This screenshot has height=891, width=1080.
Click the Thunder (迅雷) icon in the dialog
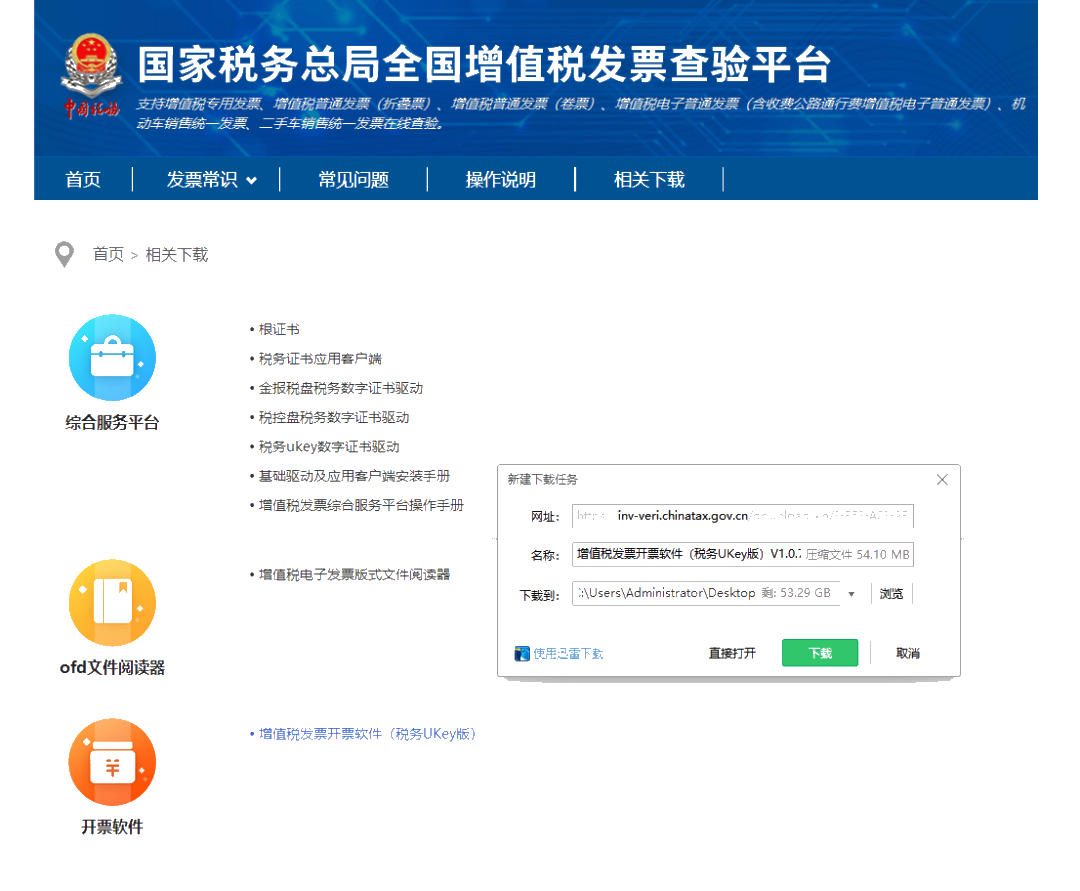click(x=522, y=653)
